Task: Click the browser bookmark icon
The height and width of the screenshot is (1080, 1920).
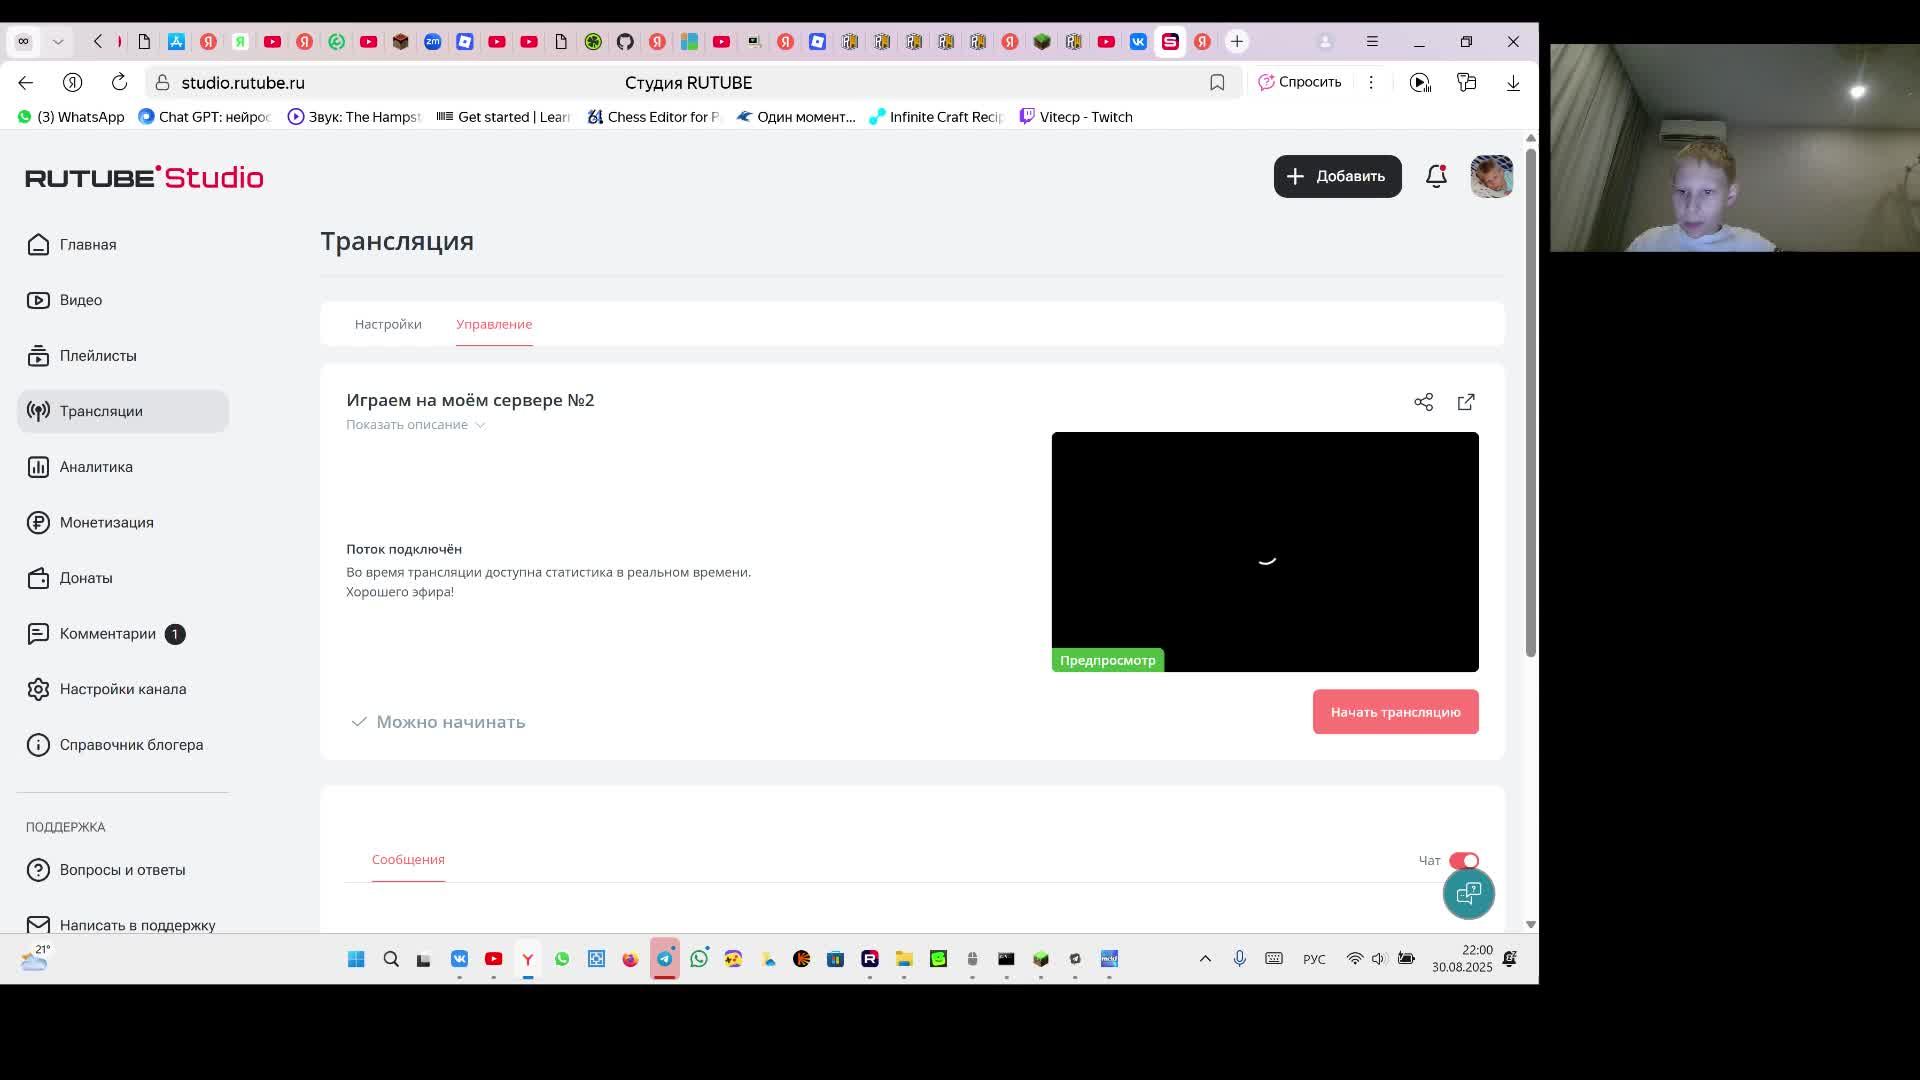Action: [1217, 83]
